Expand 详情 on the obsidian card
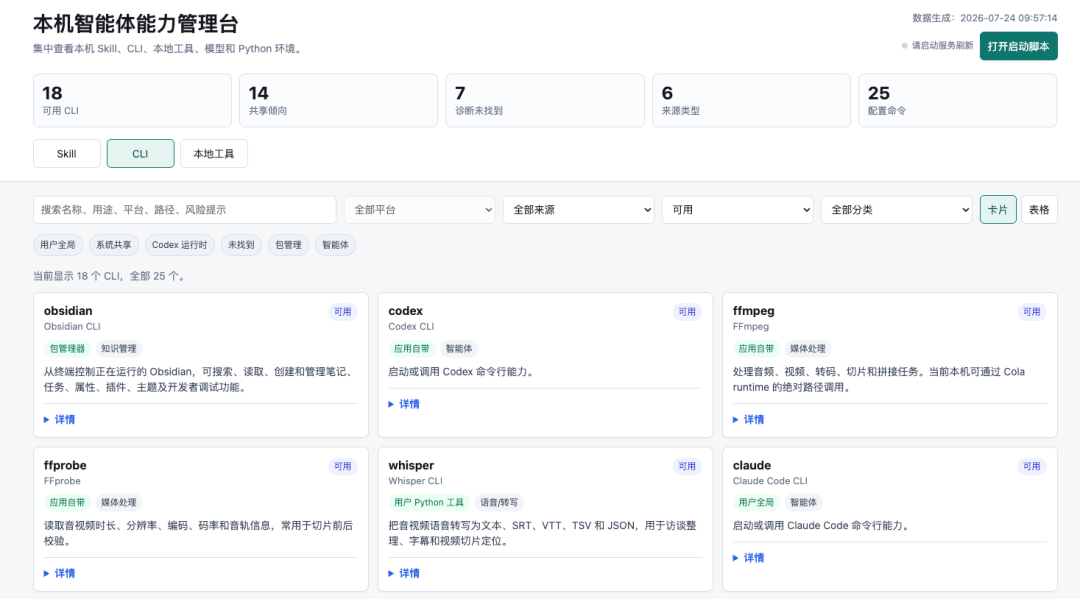1080x599 pixels. (60, 419)
